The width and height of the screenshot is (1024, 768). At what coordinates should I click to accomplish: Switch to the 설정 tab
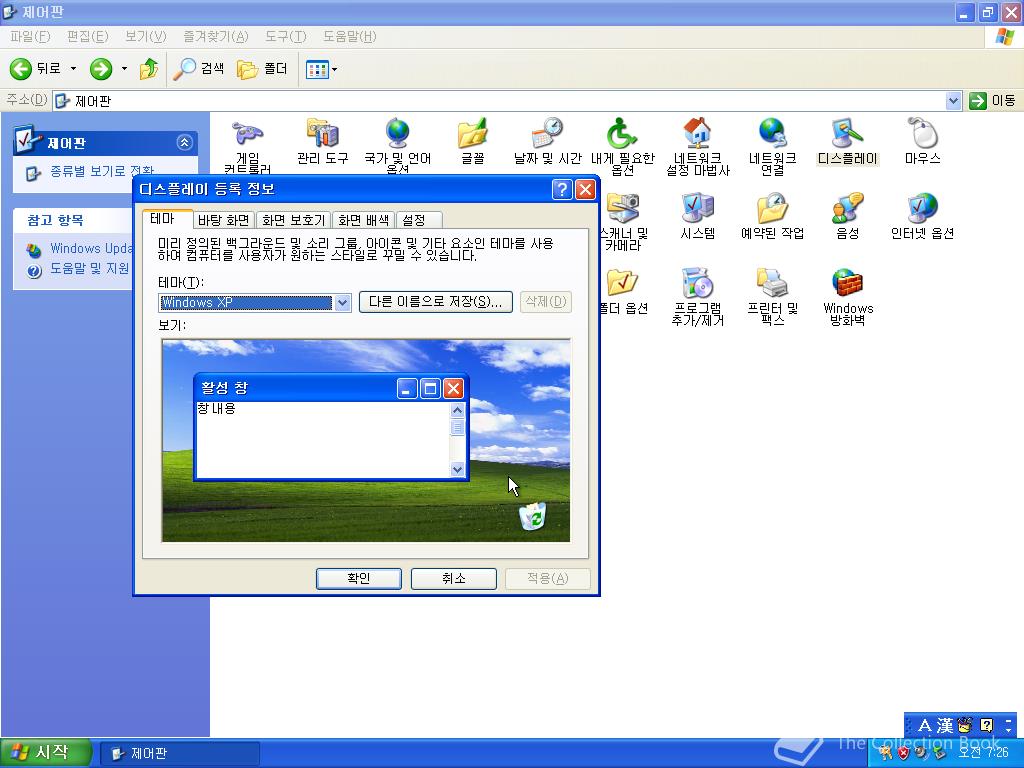coord(418,220)
